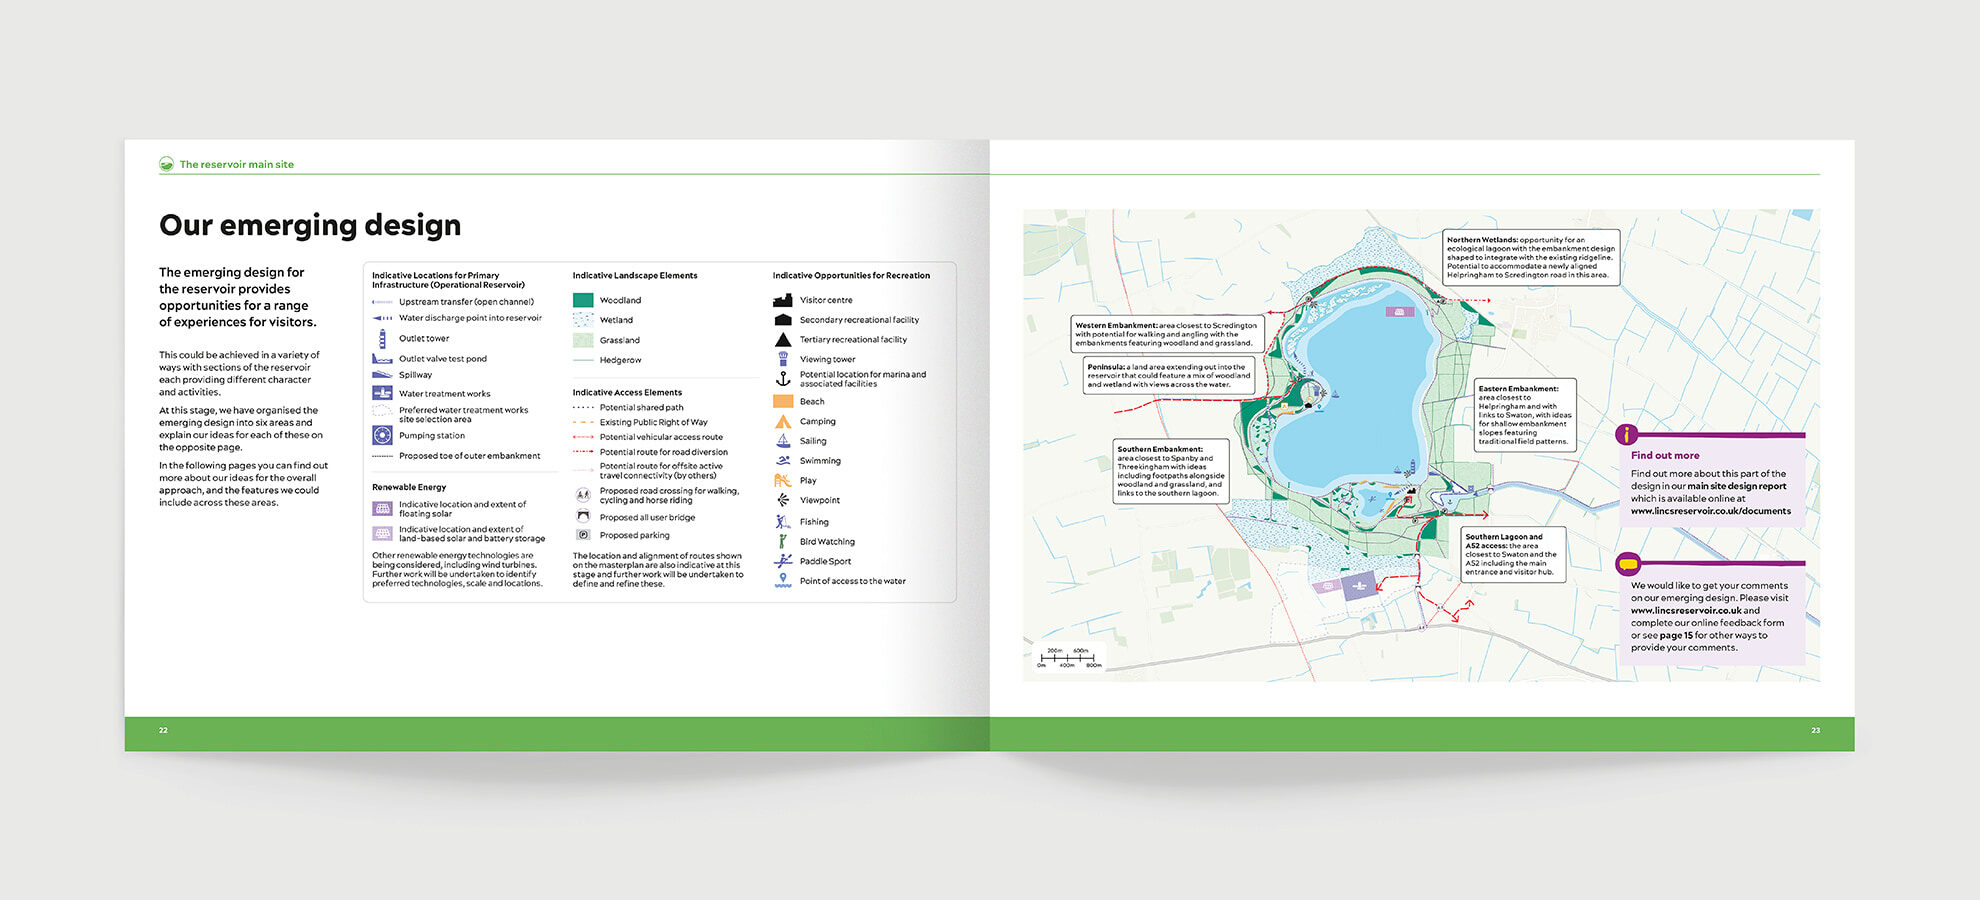Click the Fishing legend icon

pos(782,521)
